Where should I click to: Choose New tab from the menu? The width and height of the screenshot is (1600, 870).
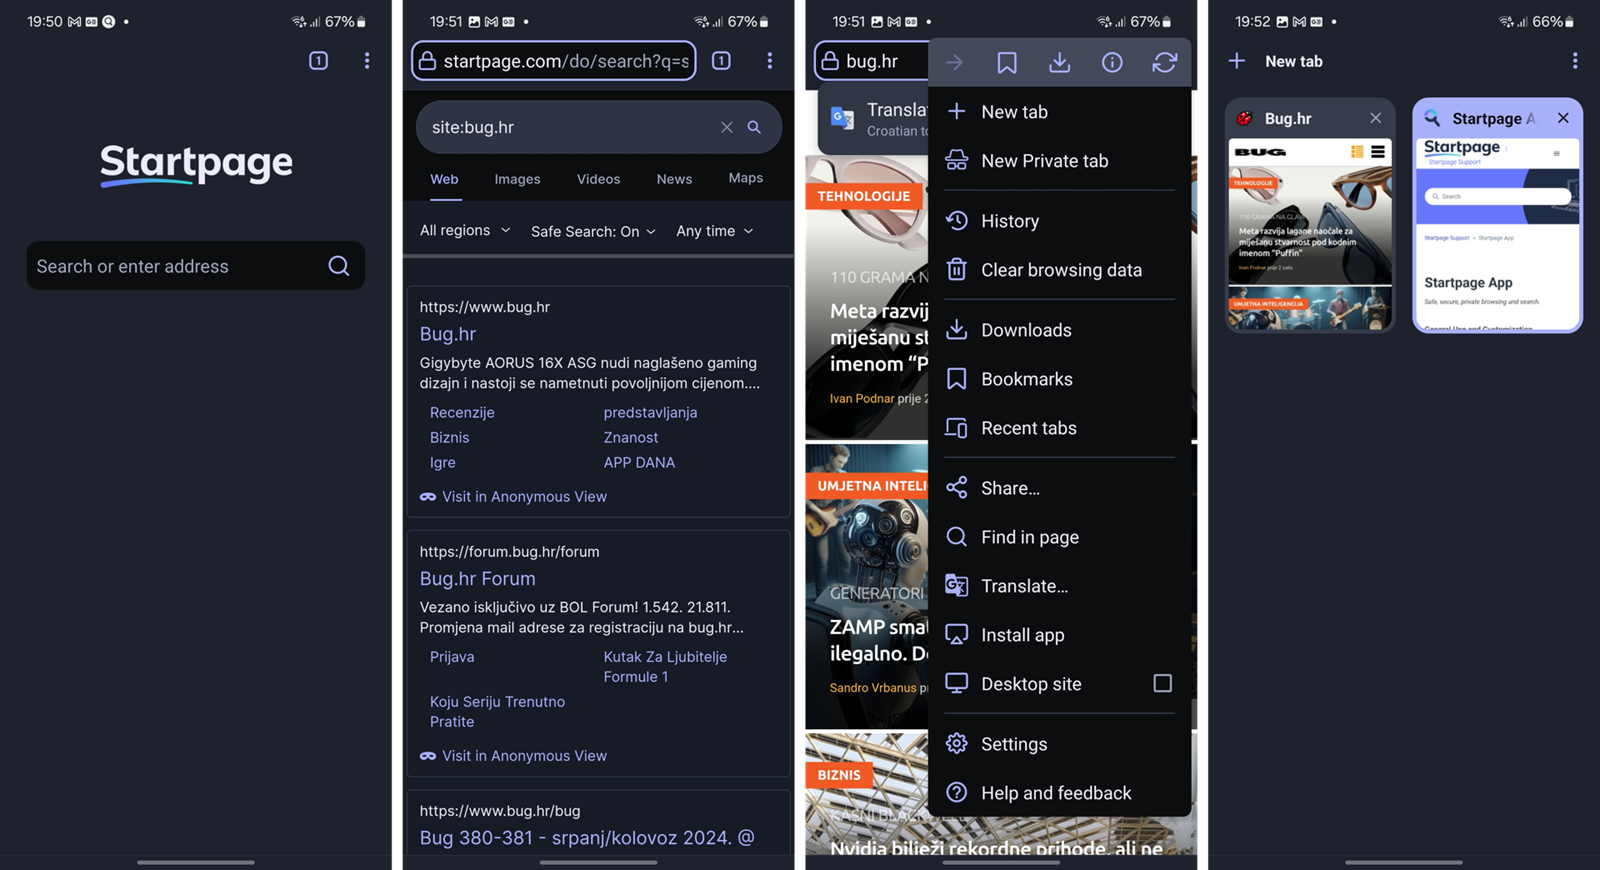point(1060,112)
